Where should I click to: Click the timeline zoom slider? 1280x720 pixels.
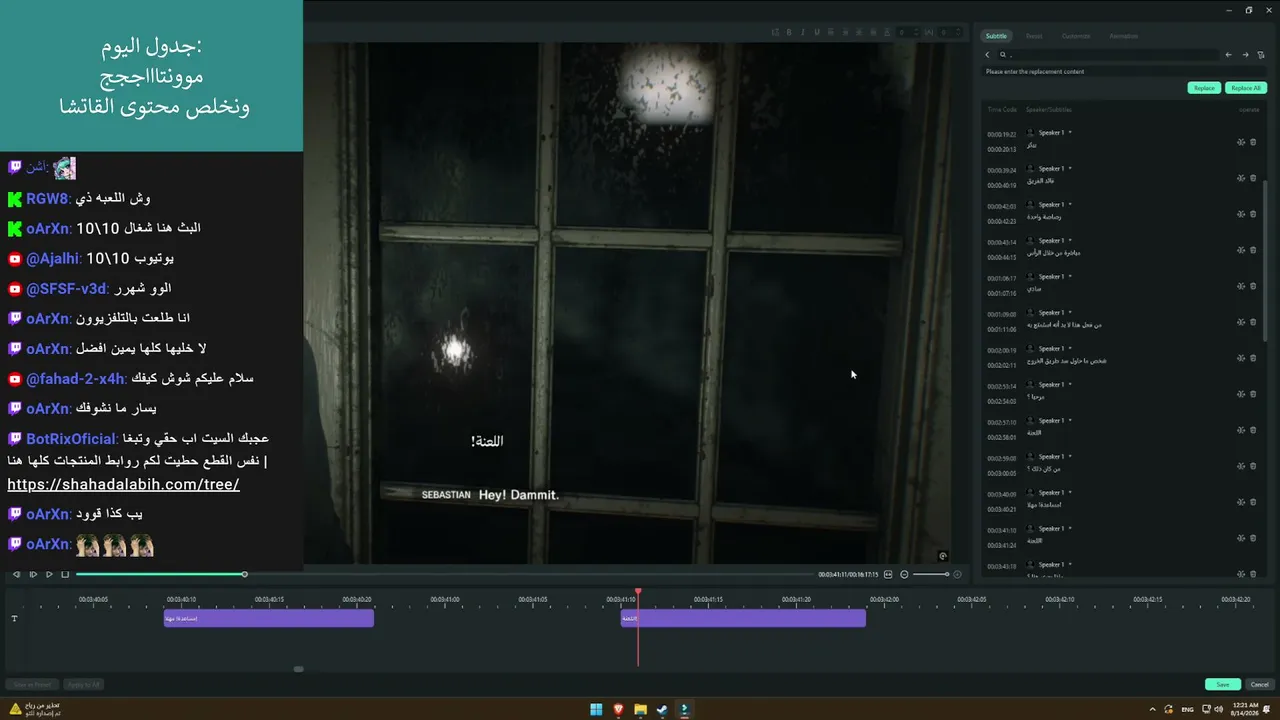pos(930,574)
